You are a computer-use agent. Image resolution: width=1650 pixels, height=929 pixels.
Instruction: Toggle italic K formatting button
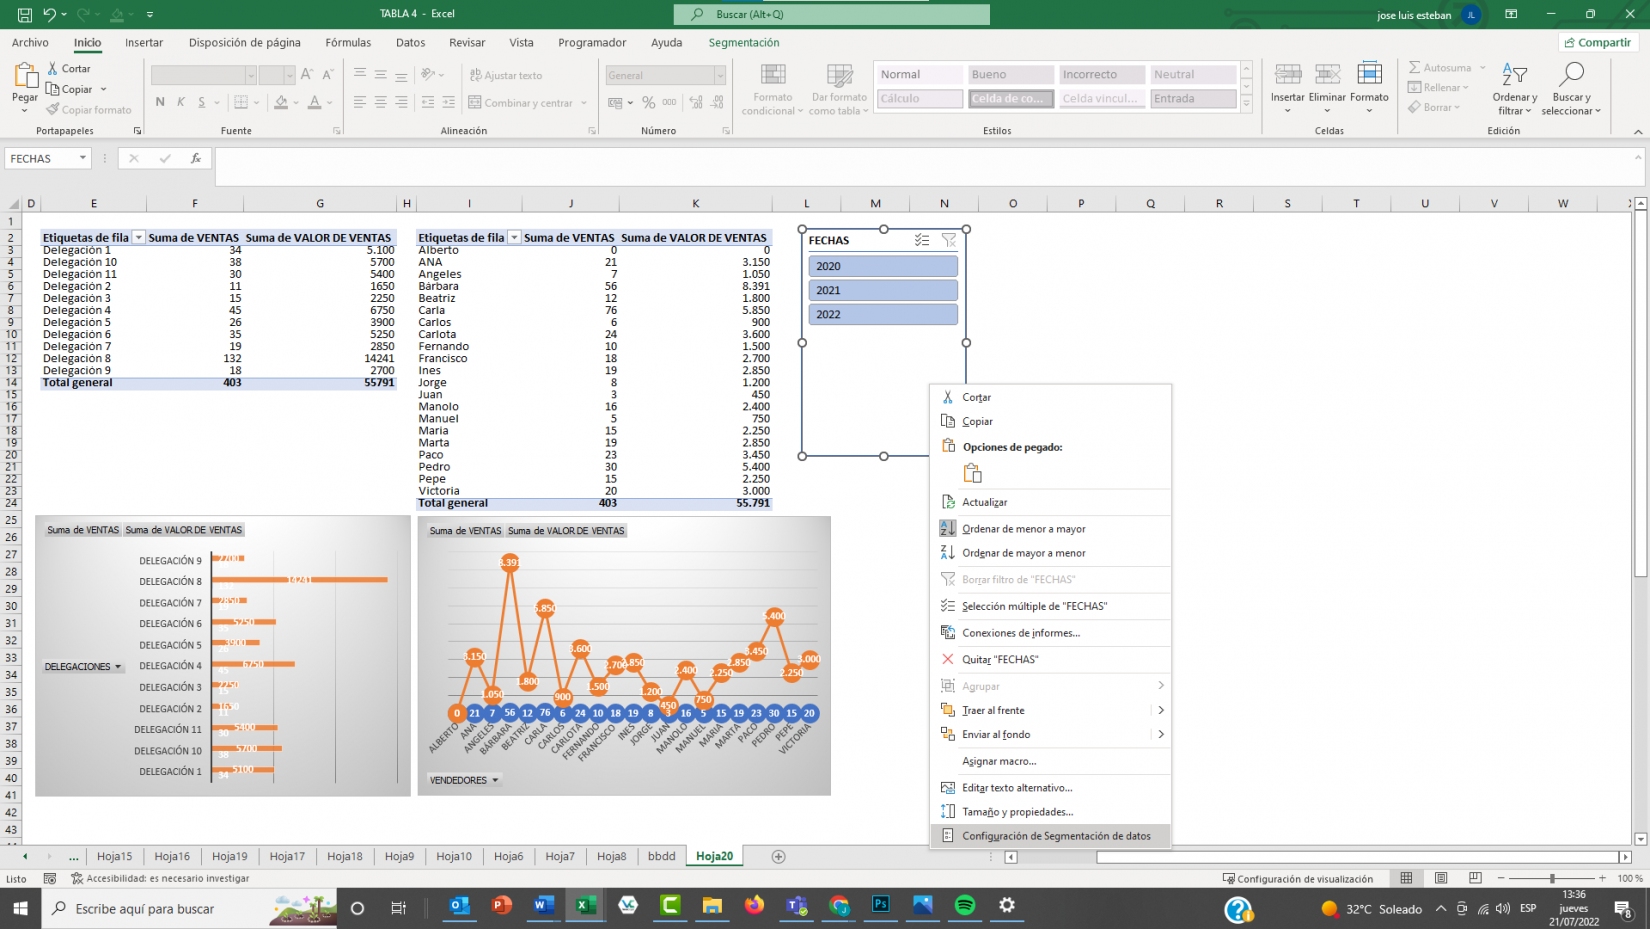181,102
